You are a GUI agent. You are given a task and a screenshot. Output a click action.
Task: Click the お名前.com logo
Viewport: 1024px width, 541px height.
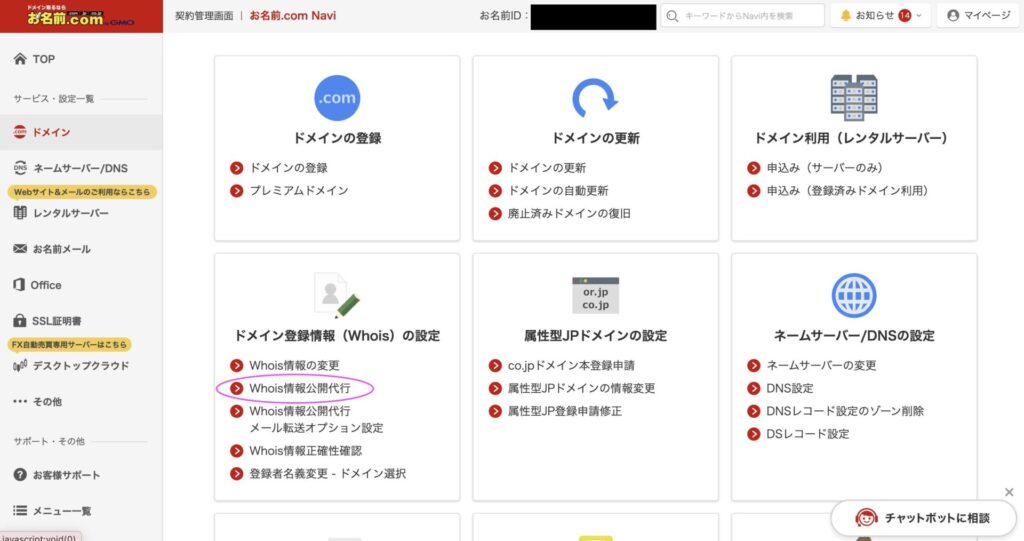[x=80, y=16]
